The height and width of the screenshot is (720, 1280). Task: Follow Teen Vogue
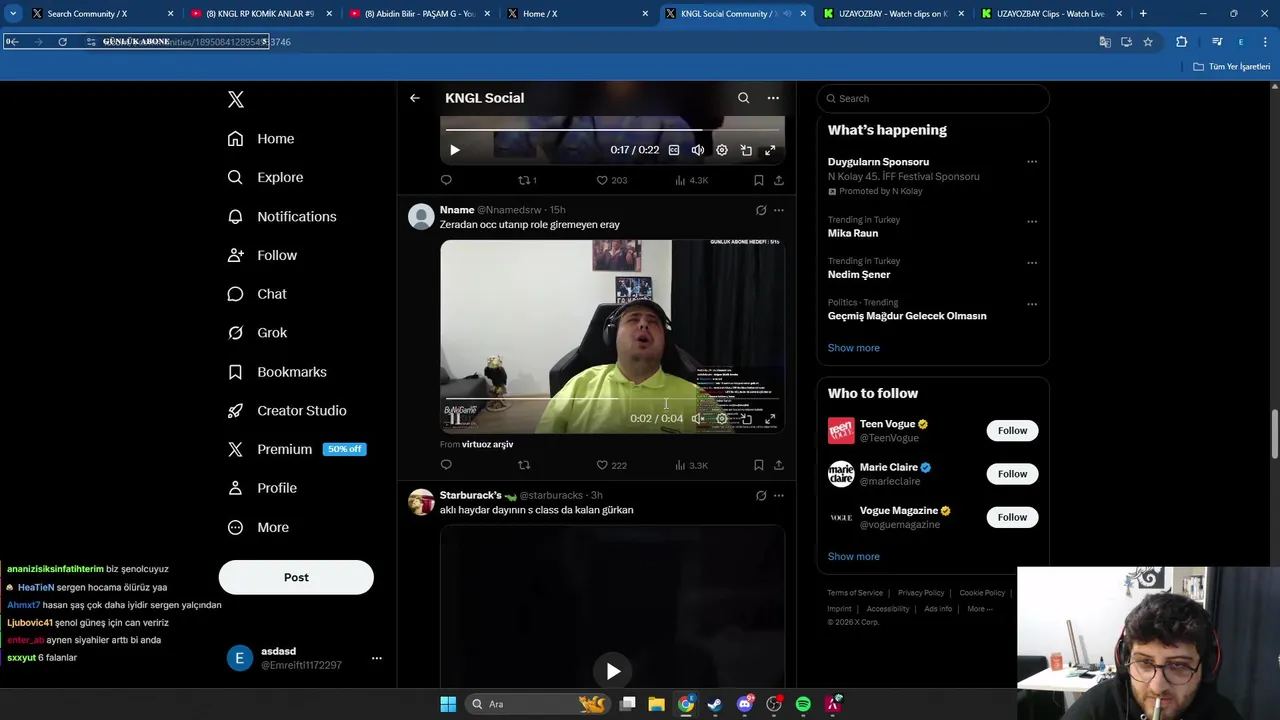(x=1012, y=431)
